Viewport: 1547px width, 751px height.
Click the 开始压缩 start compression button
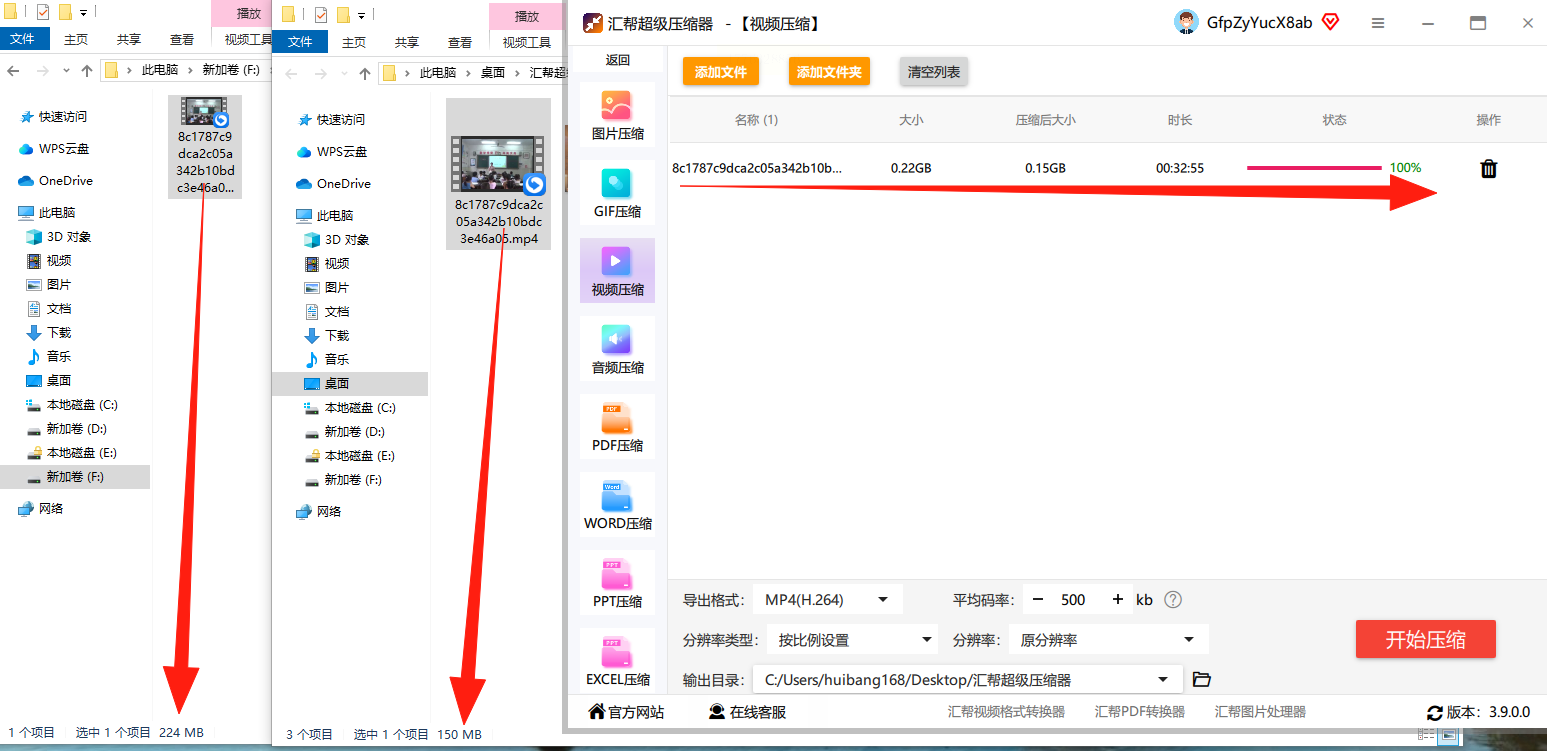(1425, 639)
